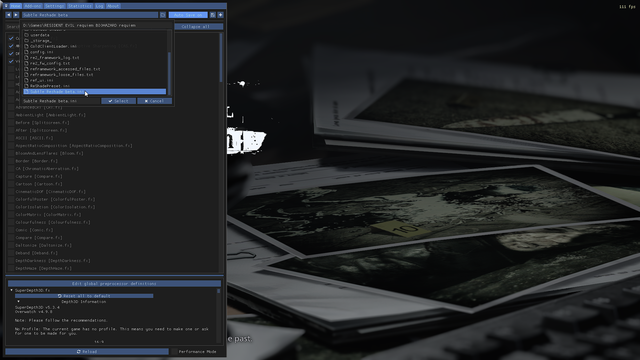Image resolution: width=640 pixels, height=360 pixels.
Task: Click the effects list scrollbar
Action: click(x=221, y=57)
